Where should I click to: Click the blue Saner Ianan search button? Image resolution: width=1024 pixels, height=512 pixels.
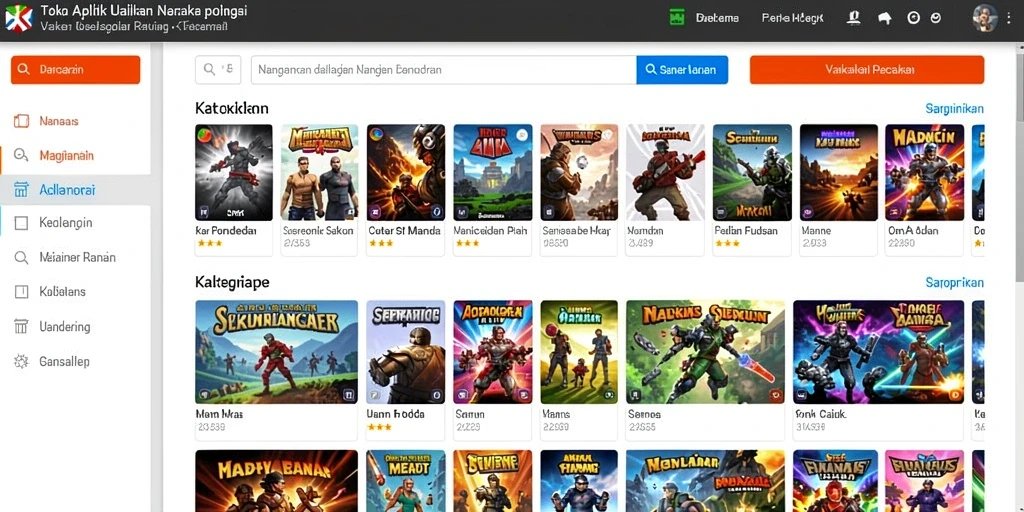[x=682, y=70]
